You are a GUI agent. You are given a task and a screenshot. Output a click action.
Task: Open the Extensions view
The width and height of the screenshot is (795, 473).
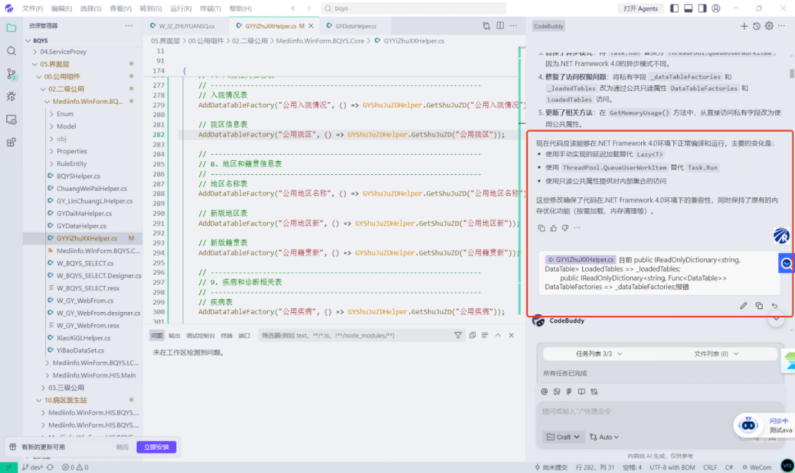coord(11,142)
